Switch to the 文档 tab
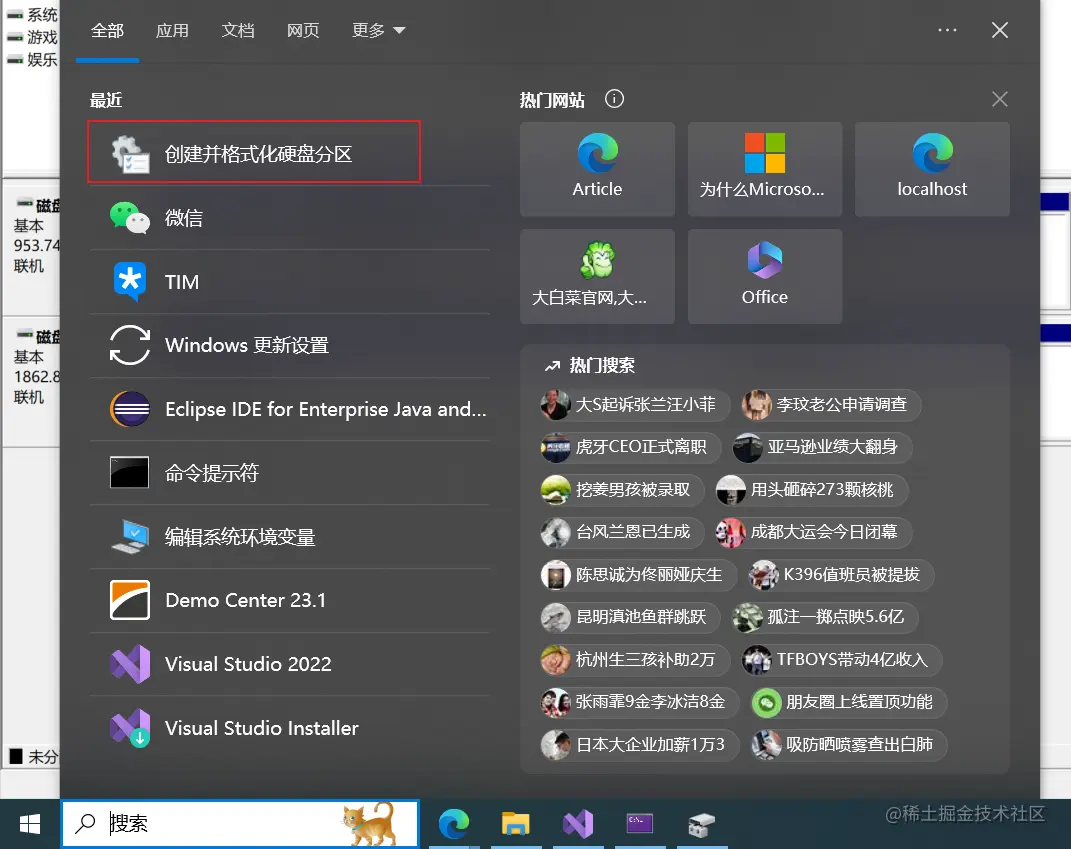The width and height of the screenshot is (1071, 849). [238, 31]
